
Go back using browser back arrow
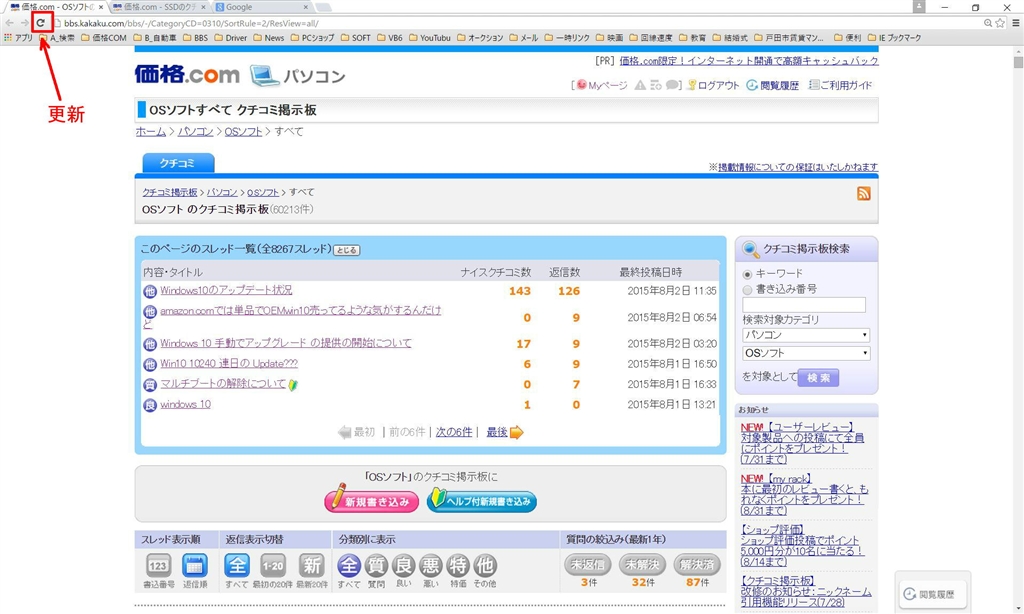9,23
